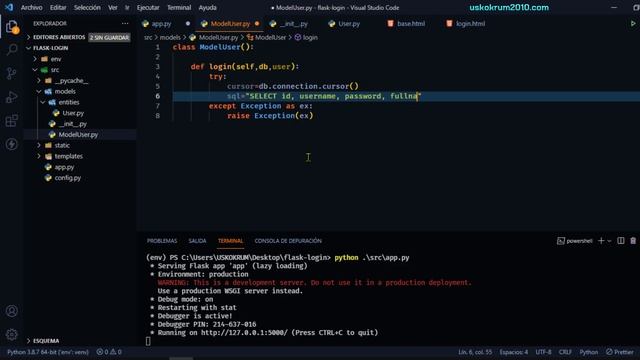
Task: Open the Ayuda menu
Action: [x=207, y=7]
